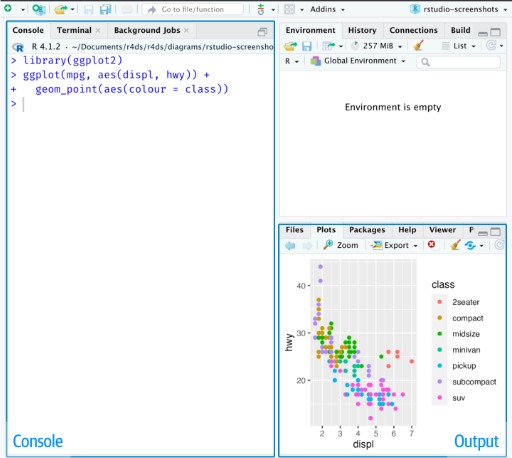Close the Background Jobs tab
This screenshot has width=512, height=458.
tap(186, 30)
